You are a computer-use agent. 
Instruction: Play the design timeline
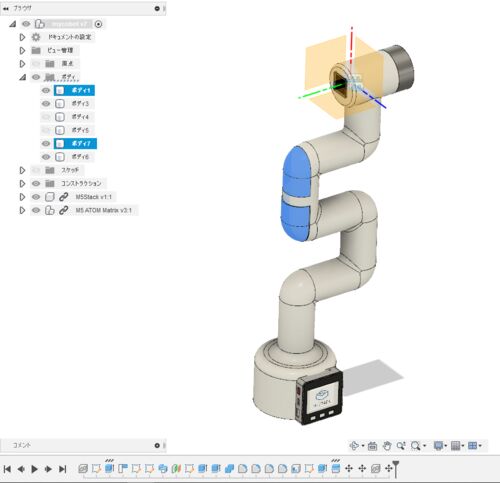(x=34, y=469)
